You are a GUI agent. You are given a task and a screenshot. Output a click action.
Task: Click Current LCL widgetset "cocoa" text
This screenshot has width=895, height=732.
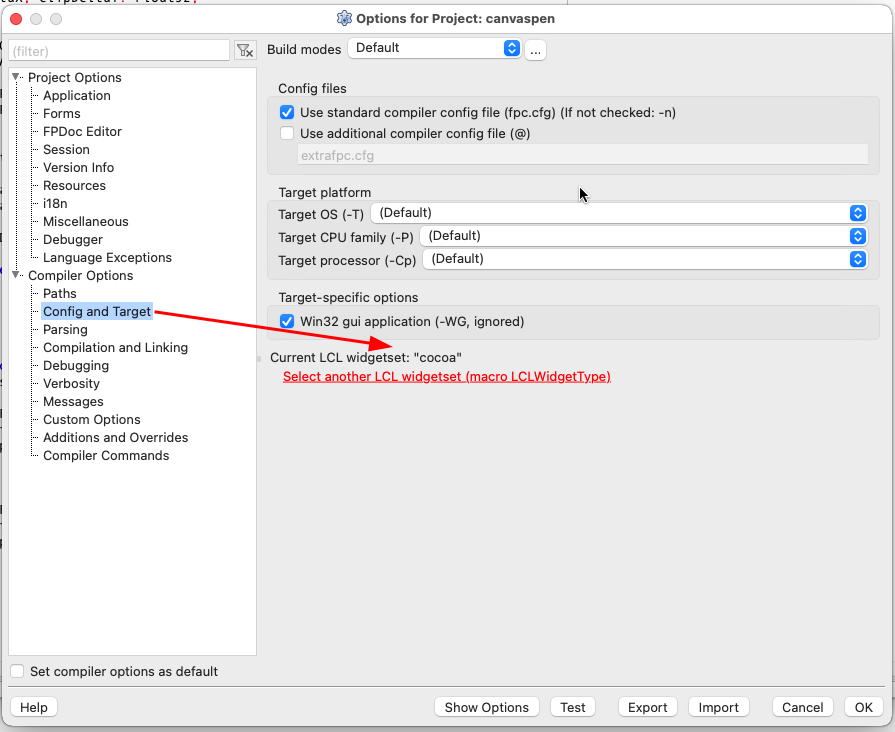point(366,357)
